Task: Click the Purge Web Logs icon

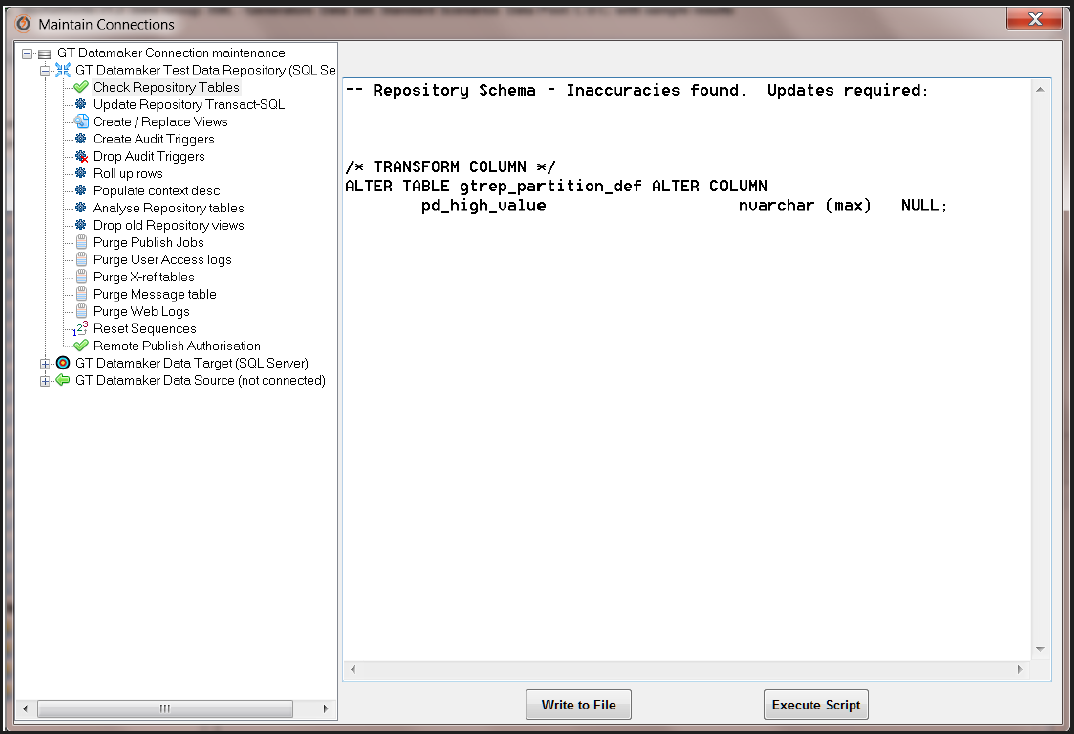Action: tap(81, 311)
